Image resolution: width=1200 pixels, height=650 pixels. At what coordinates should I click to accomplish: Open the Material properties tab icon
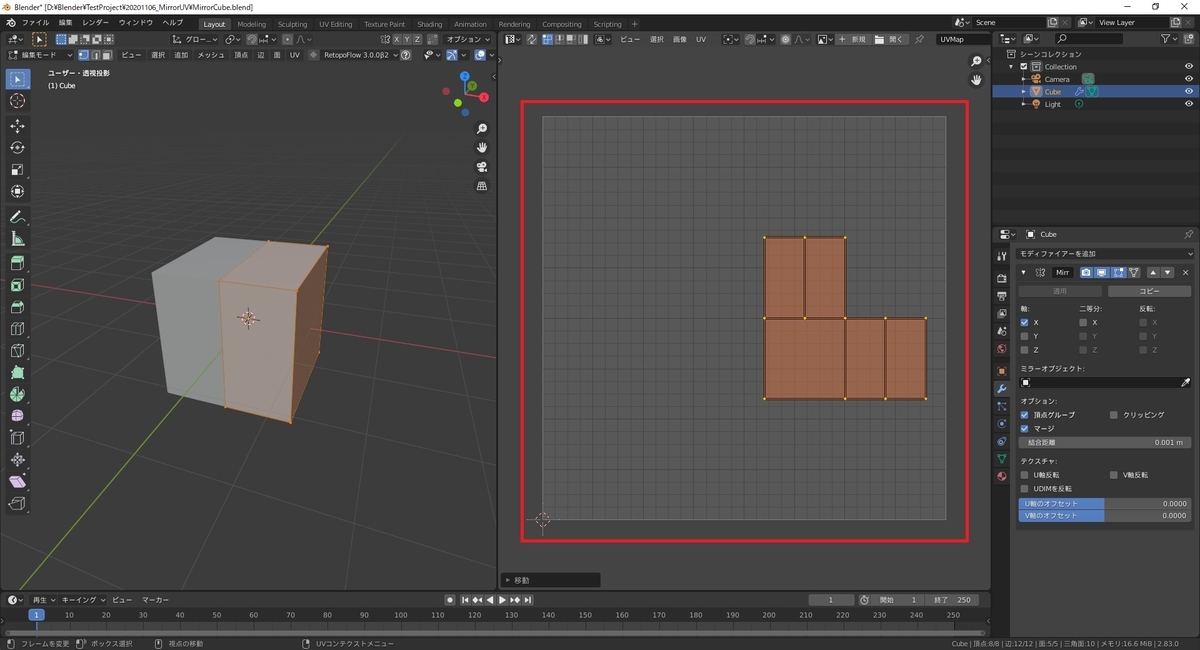[x=1002, y=476]
